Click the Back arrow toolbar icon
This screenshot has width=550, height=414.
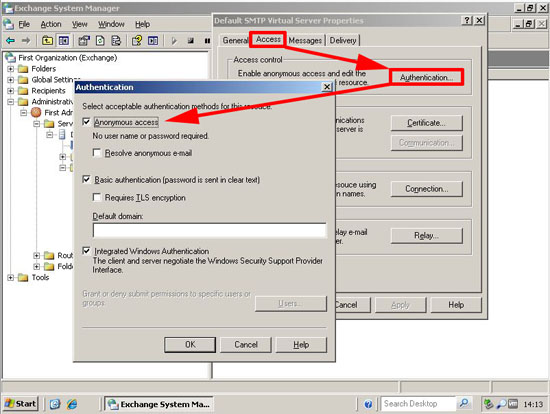[11, 41]
